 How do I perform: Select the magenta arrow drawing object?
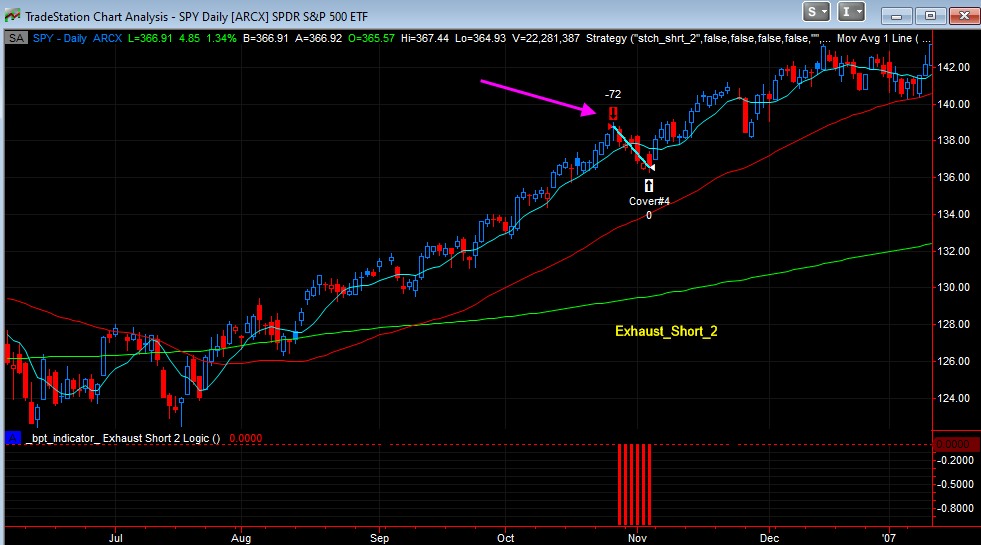click(x=535, y=97)
